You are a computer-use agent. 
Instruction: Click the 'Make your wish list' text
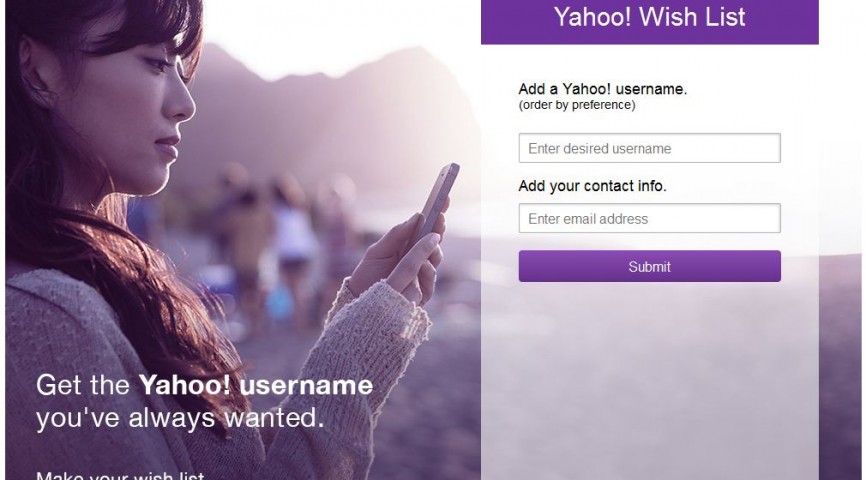tap(120, 475)
